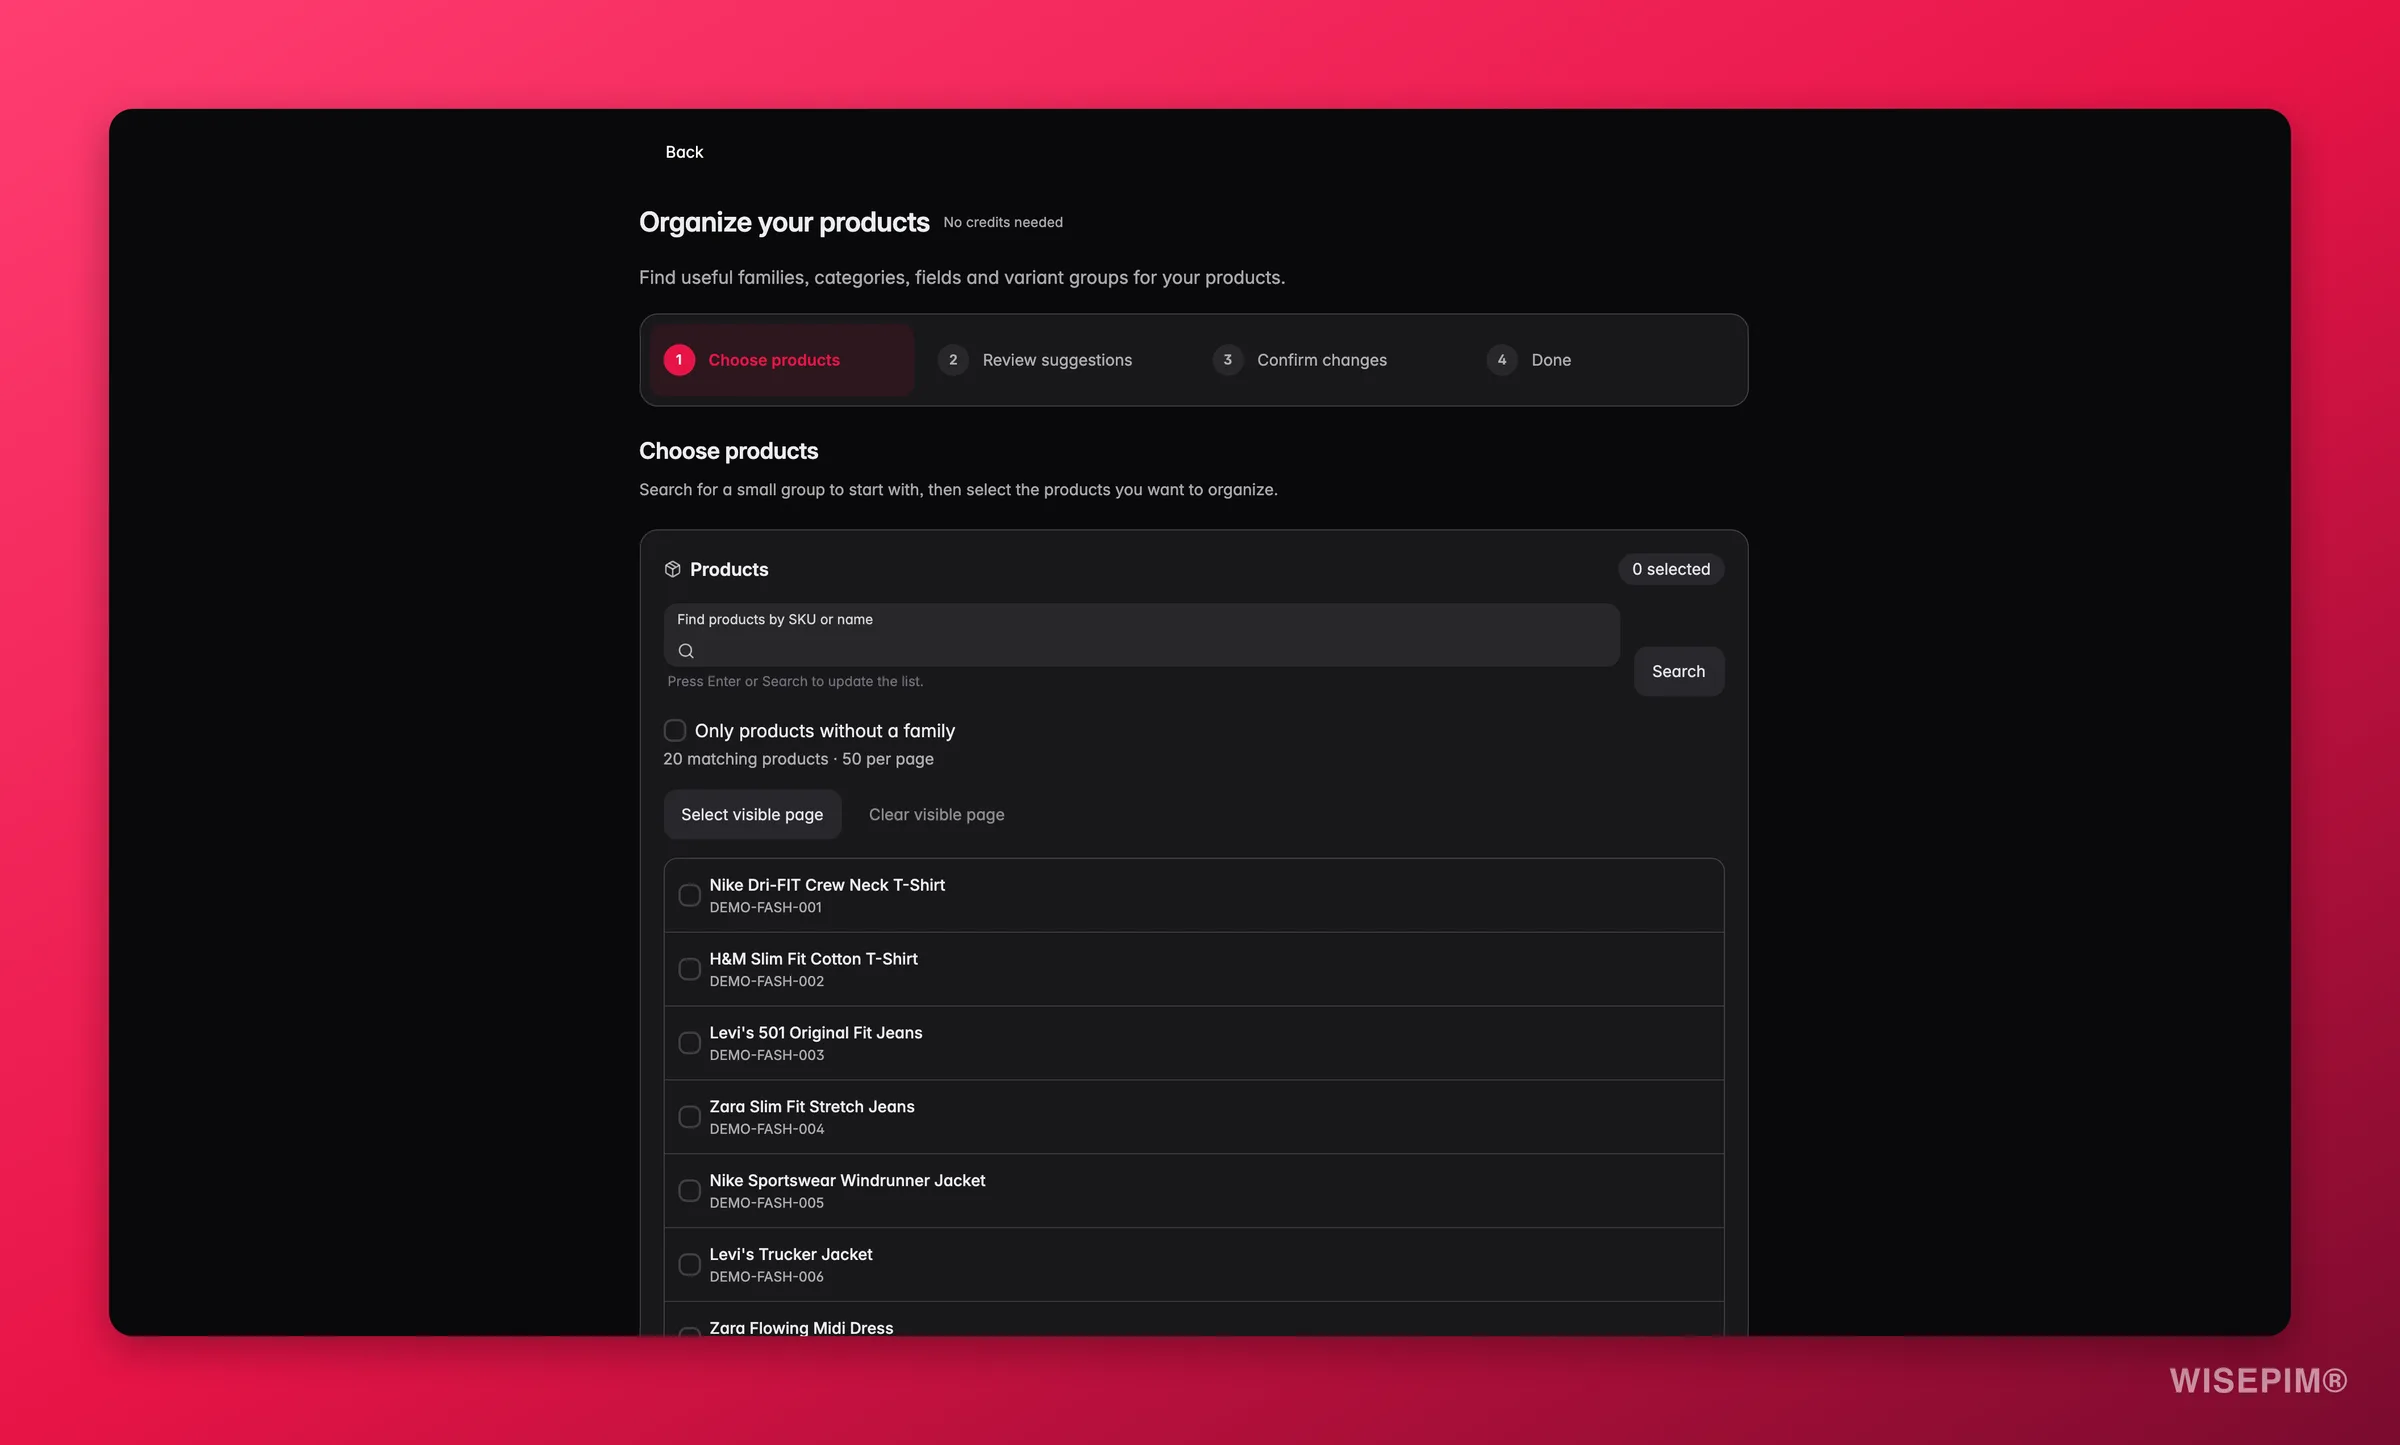Click SKU text DEMO-FASH-002
The width and height of the screenshot is (2400, 1445).
tap(766, 982)
